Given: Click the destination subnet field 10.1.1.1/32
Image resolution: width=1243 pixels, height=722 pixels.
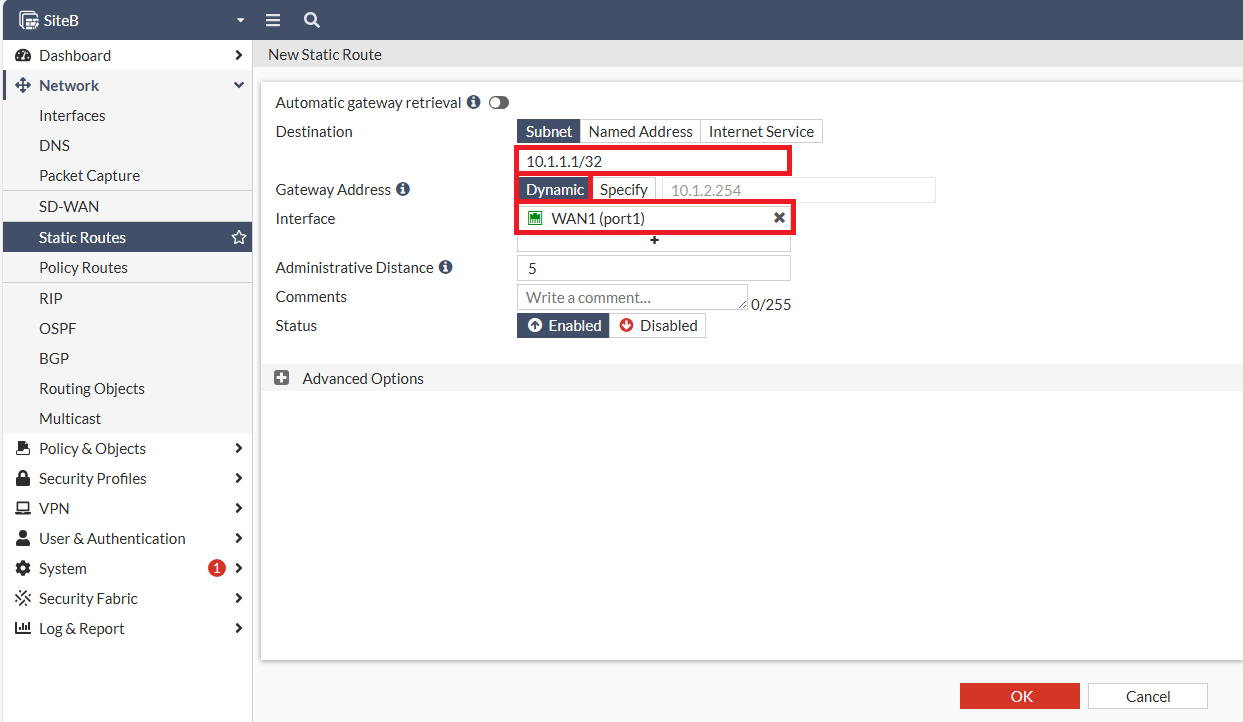Looking at the screenshot, I should [654, 160].
